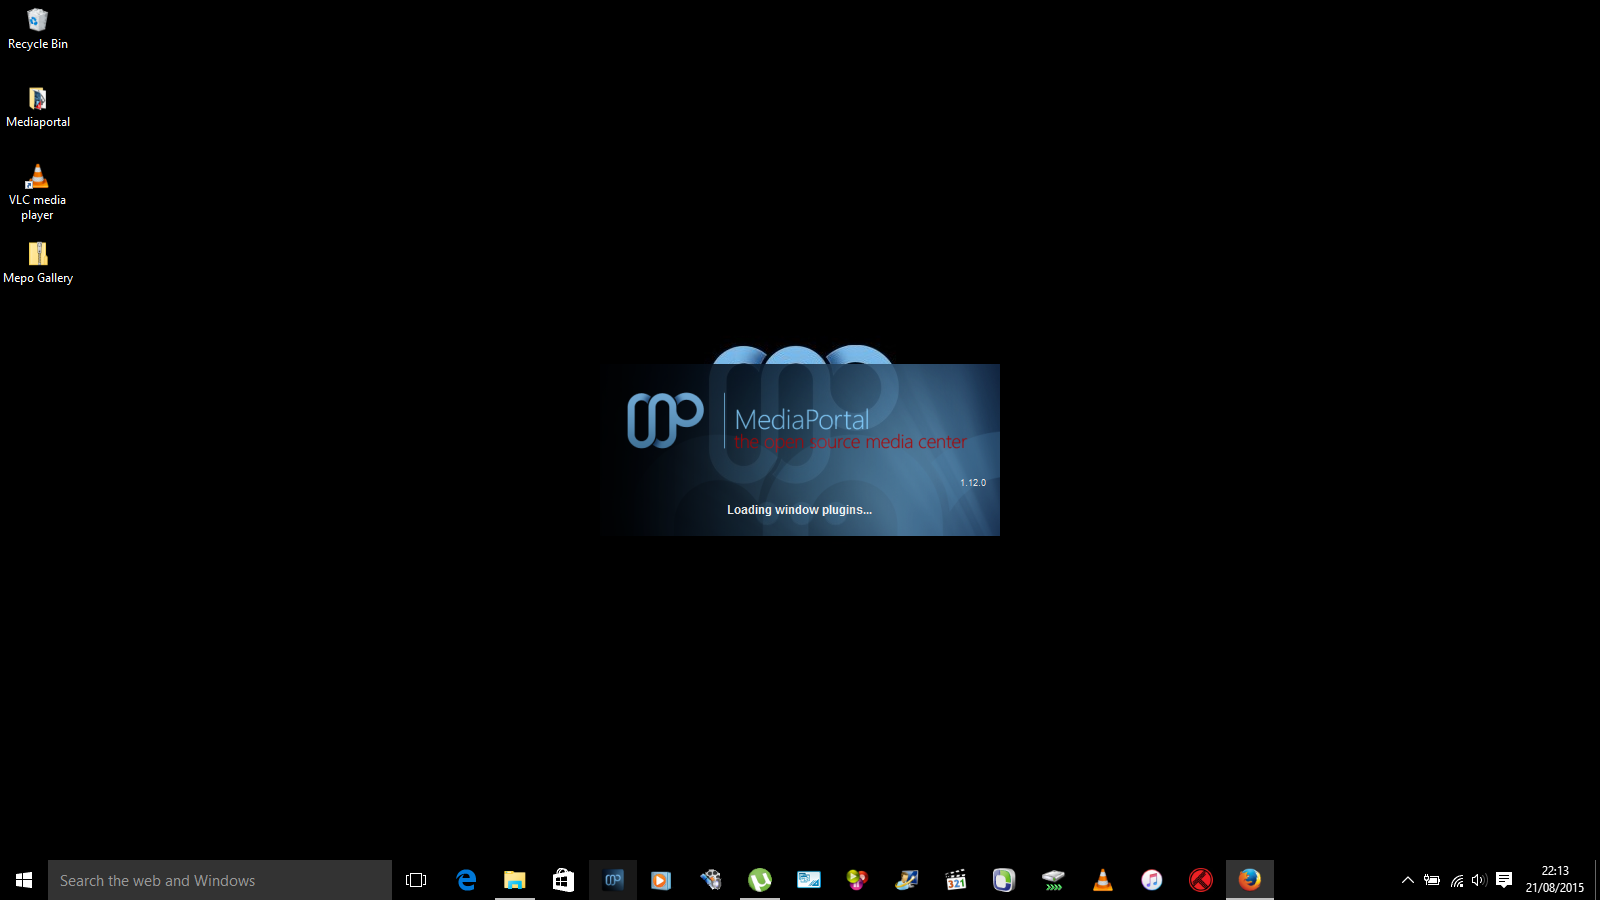Viewport: 1600px width, 900px height.
Task: Click the Search the web and Windows box
Action: pyautogui.click(x=220, y=880)
